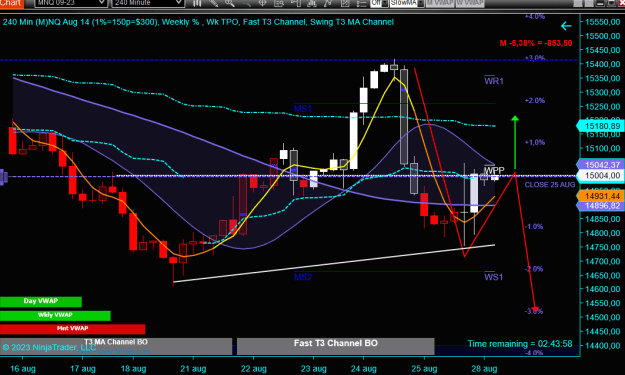Click the 16 aug date label
The image size is (625, 375).
pyautogui.click(x=23, y=369)
